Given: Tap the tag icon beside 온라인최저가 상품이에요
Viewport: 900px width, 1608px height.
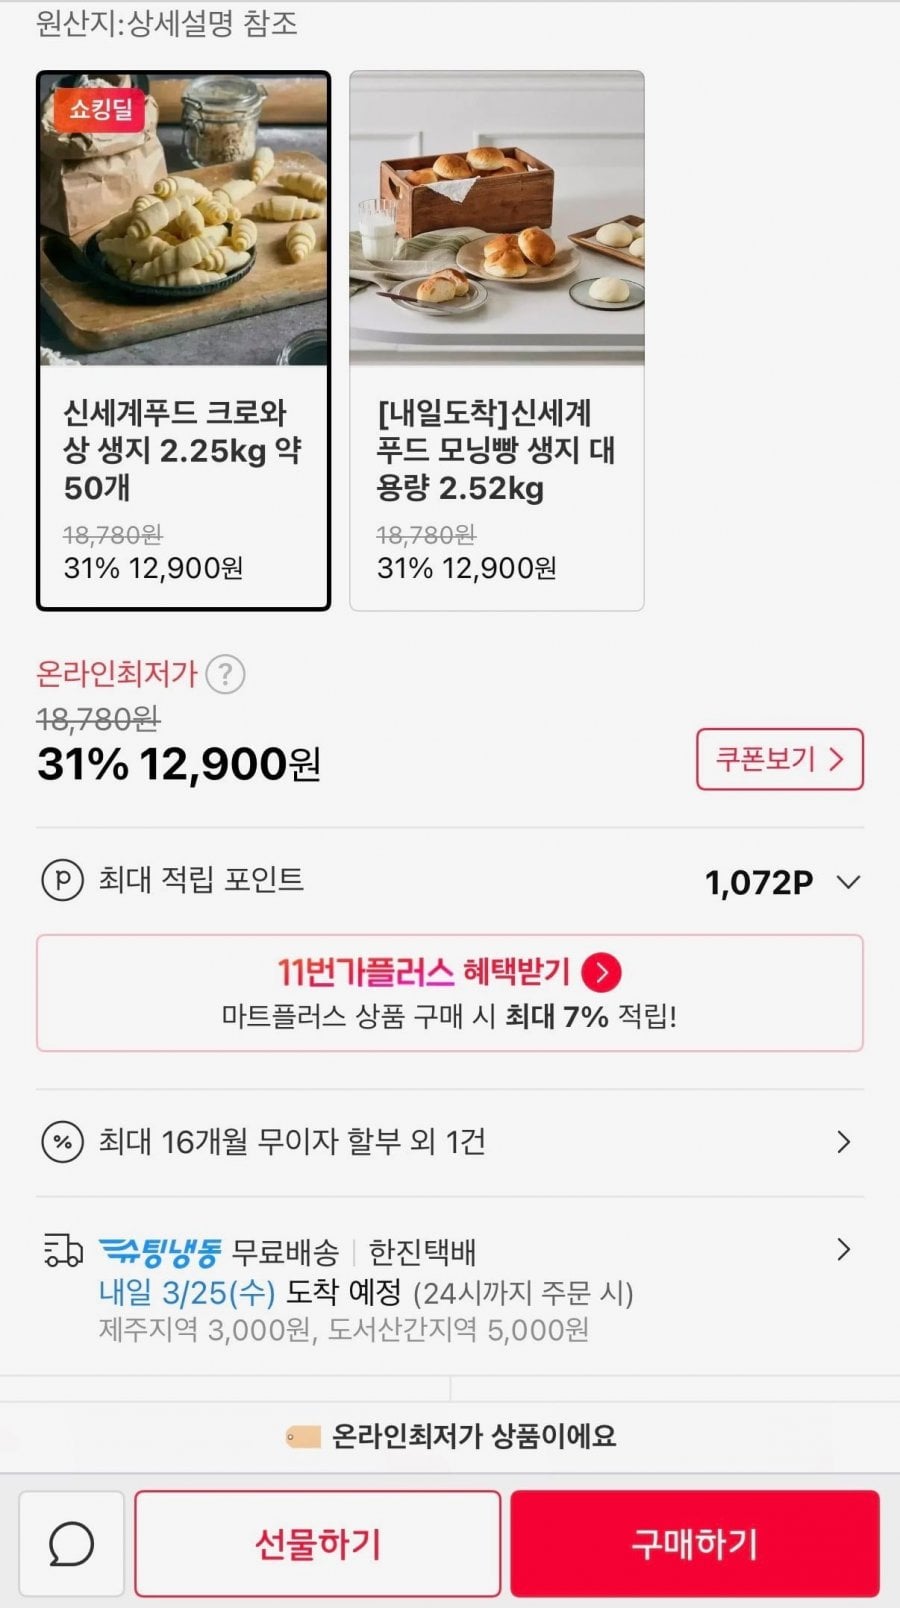Looking at the screenshot, I should point(302,1437).
